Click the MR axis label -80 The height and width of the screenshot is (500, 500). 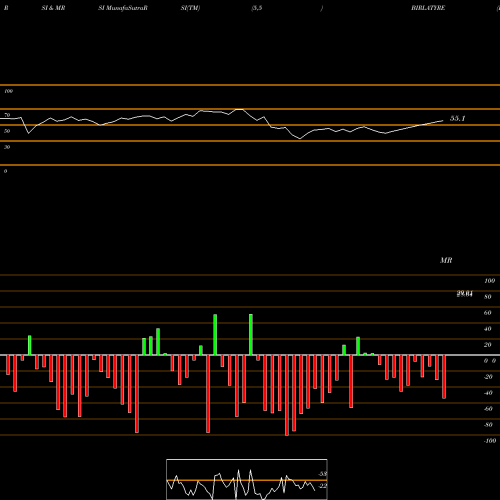tap(488, 425)
